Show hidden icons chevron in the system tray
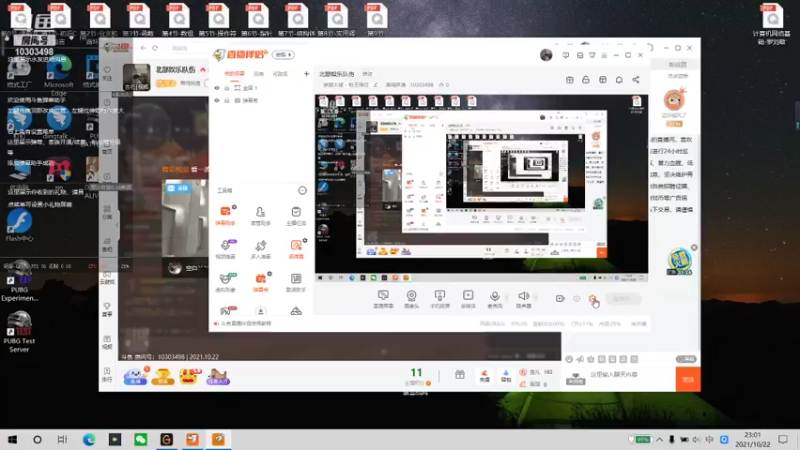The image size is (800, 450). point(659,439)
